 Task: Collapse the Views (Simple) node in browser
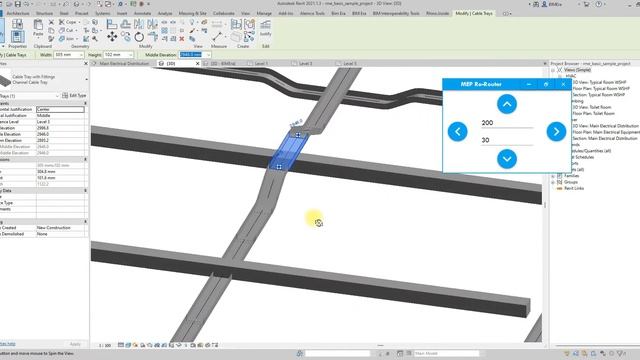[x=553, y=70]
